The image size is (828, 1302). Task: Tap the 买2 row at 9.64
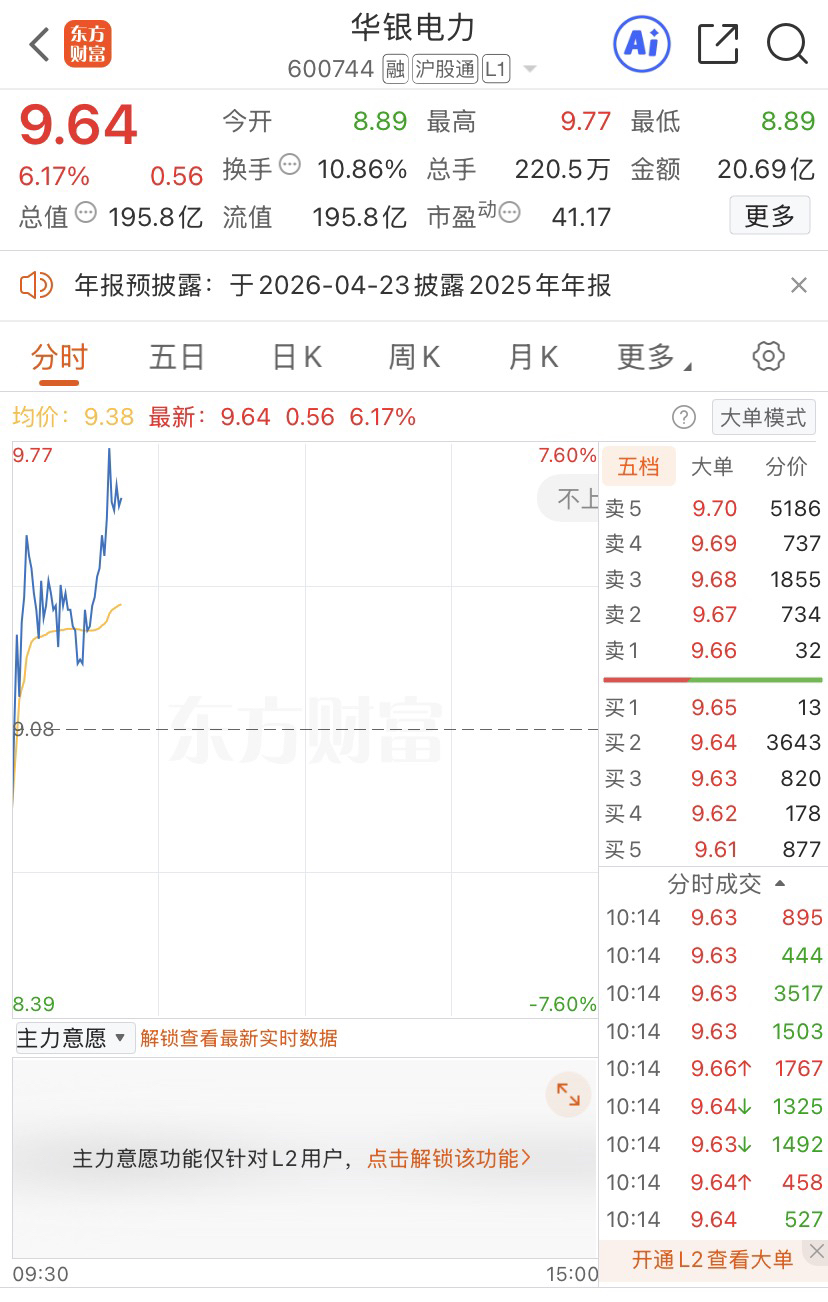pos(712,743)
